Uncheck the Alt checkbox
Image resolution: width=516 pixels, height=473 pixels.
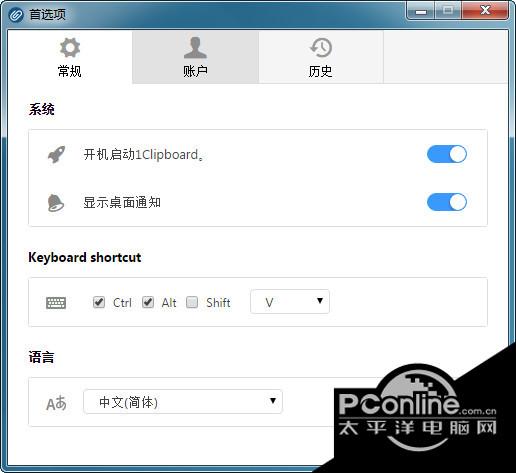[148, 302]
